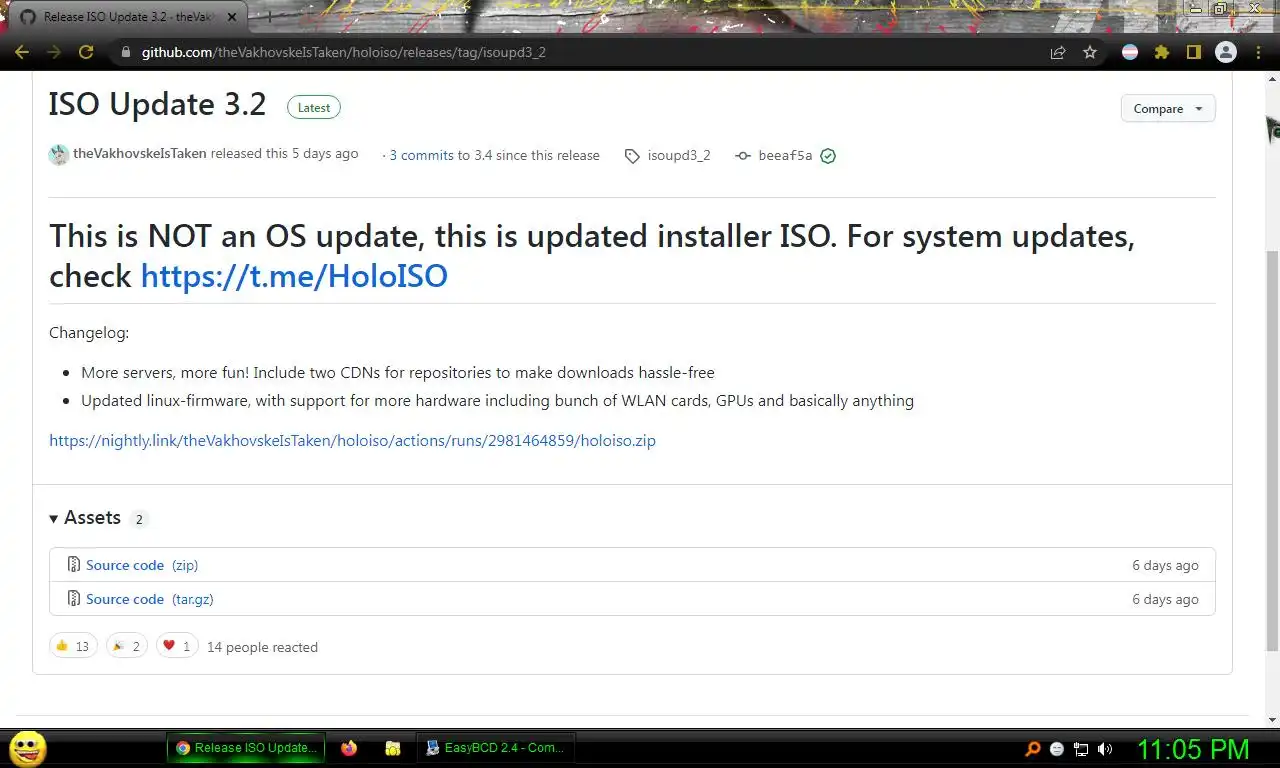Click the thumbs up reaction with 13
This screenshot has width=1280, height=768.
[x=73, y=646]
